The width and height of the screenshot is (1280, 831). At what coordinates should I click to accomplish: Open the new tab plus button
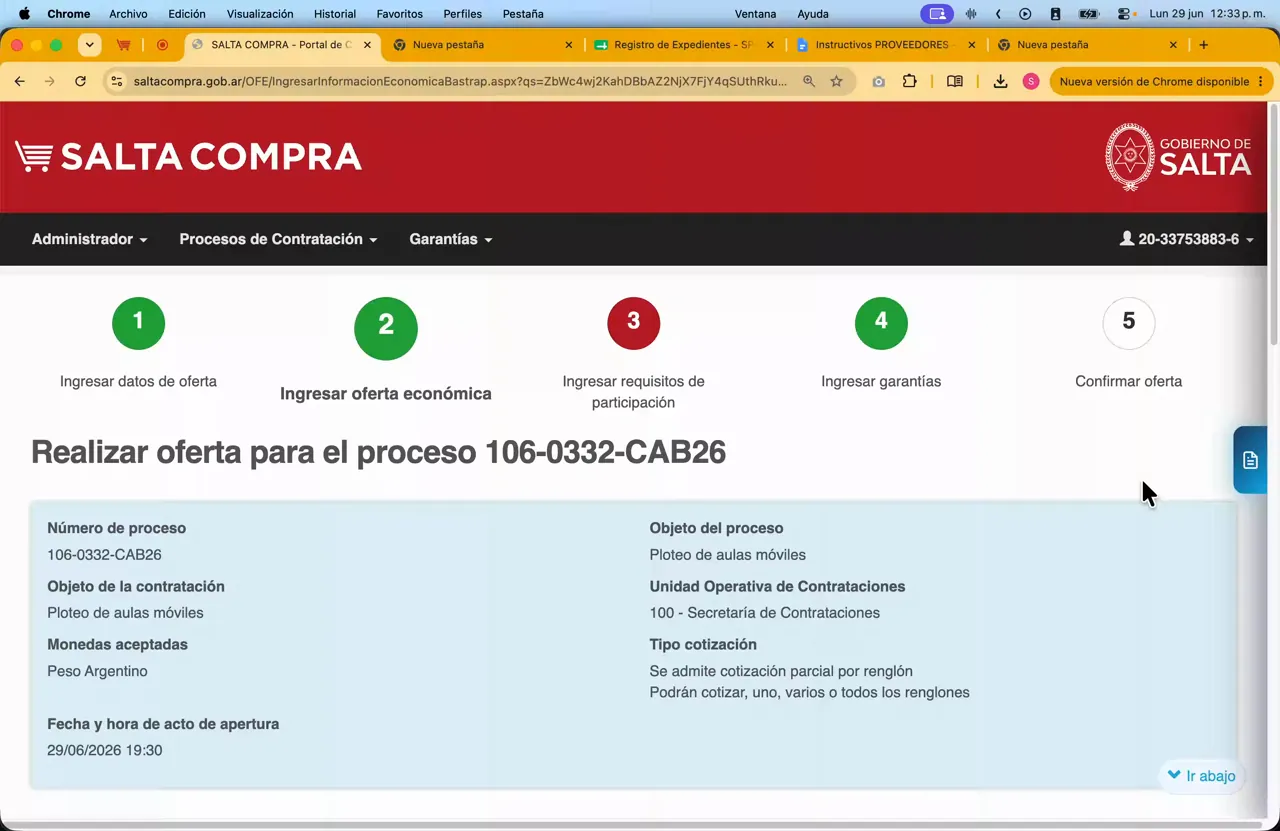pos(1204,45)
